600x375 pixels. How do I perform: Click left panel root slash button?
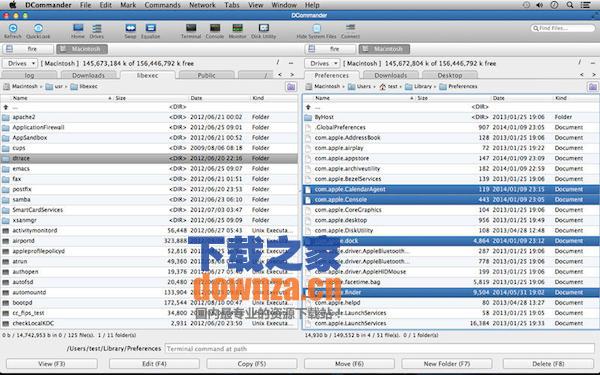[278, 62]
